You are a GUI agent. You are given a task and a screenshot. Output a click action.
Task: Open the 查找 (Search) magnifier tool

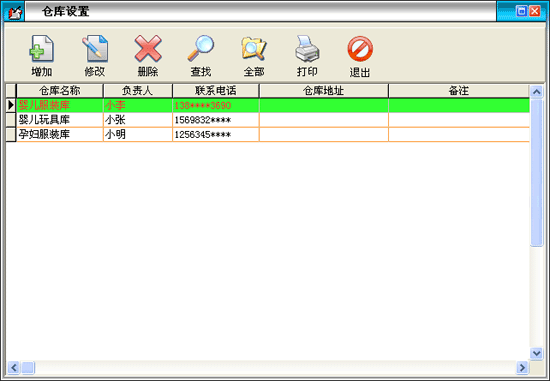click(x=201, y=49)
